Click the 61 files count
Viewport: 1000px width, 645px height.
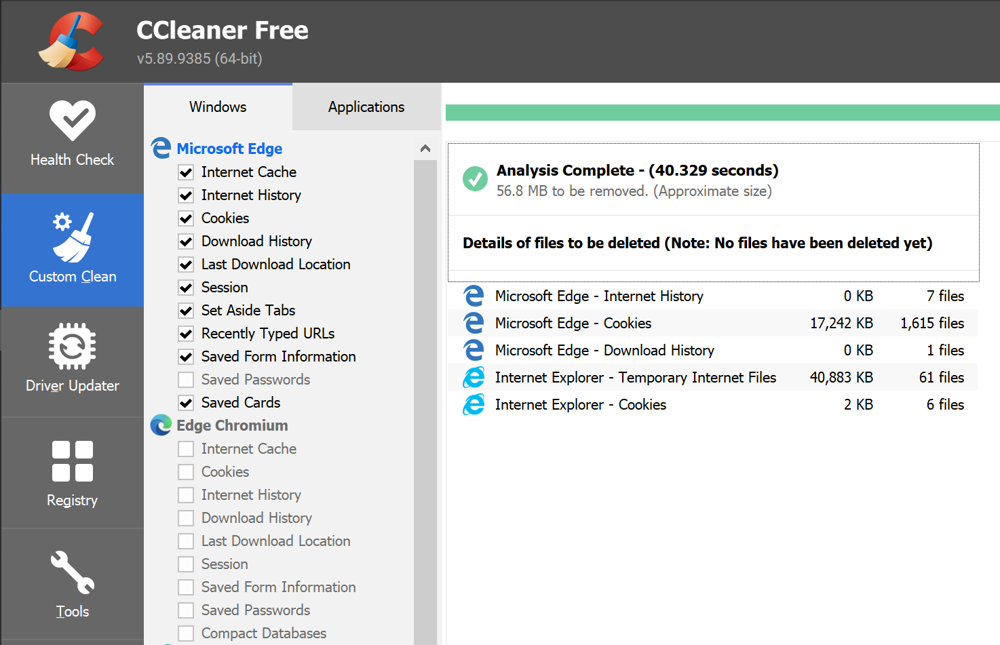(x=941, y=378)
